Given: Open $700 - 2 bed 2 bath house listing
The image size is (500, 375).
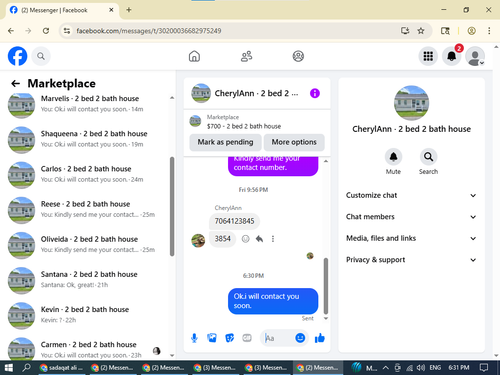Looking at the screenshot, I should [244, 126].
